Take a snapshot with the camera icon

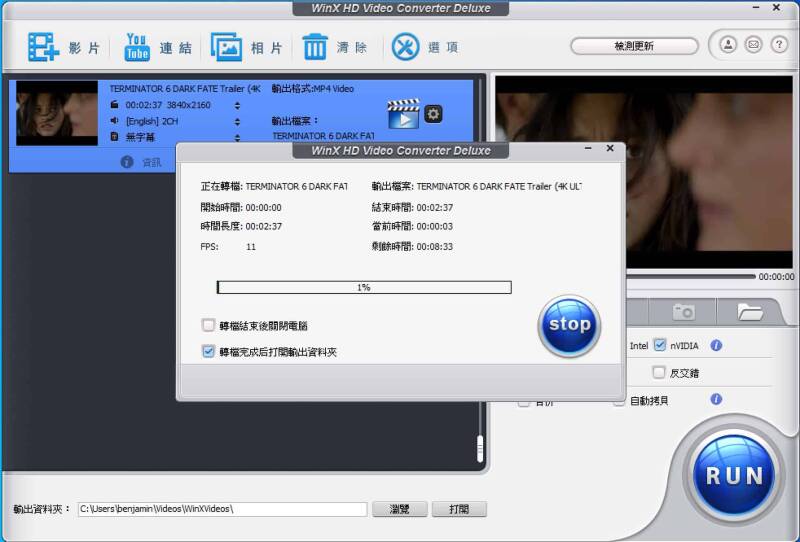[683, 311]
